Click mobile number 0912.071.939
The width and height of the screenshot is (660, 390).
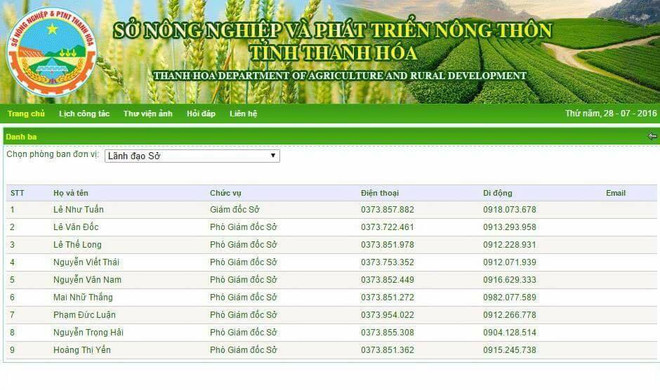tap(510, 263)
